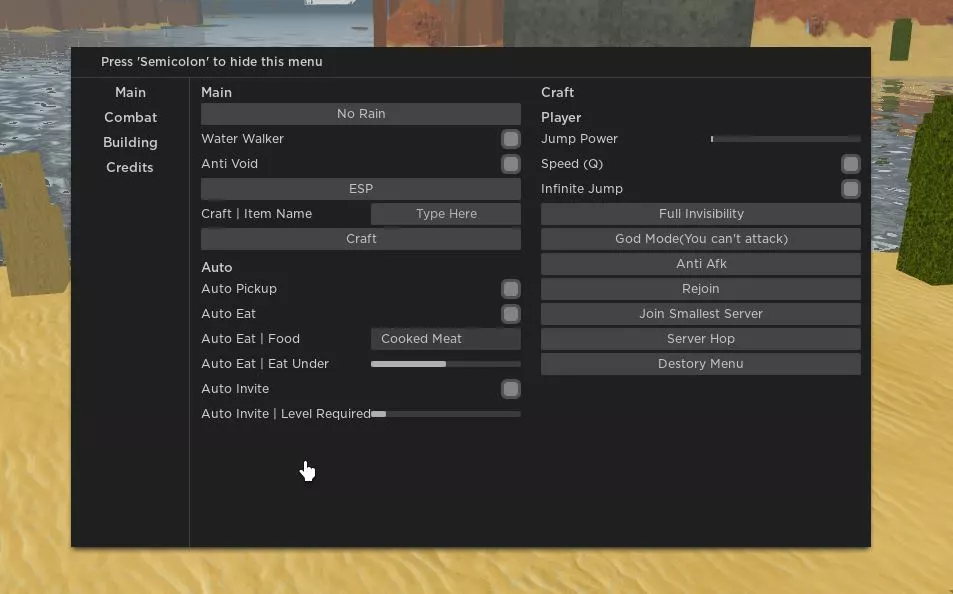Click the Auto section heading
The height and width of the screenshot is (594, 953).
click(216, 268)
